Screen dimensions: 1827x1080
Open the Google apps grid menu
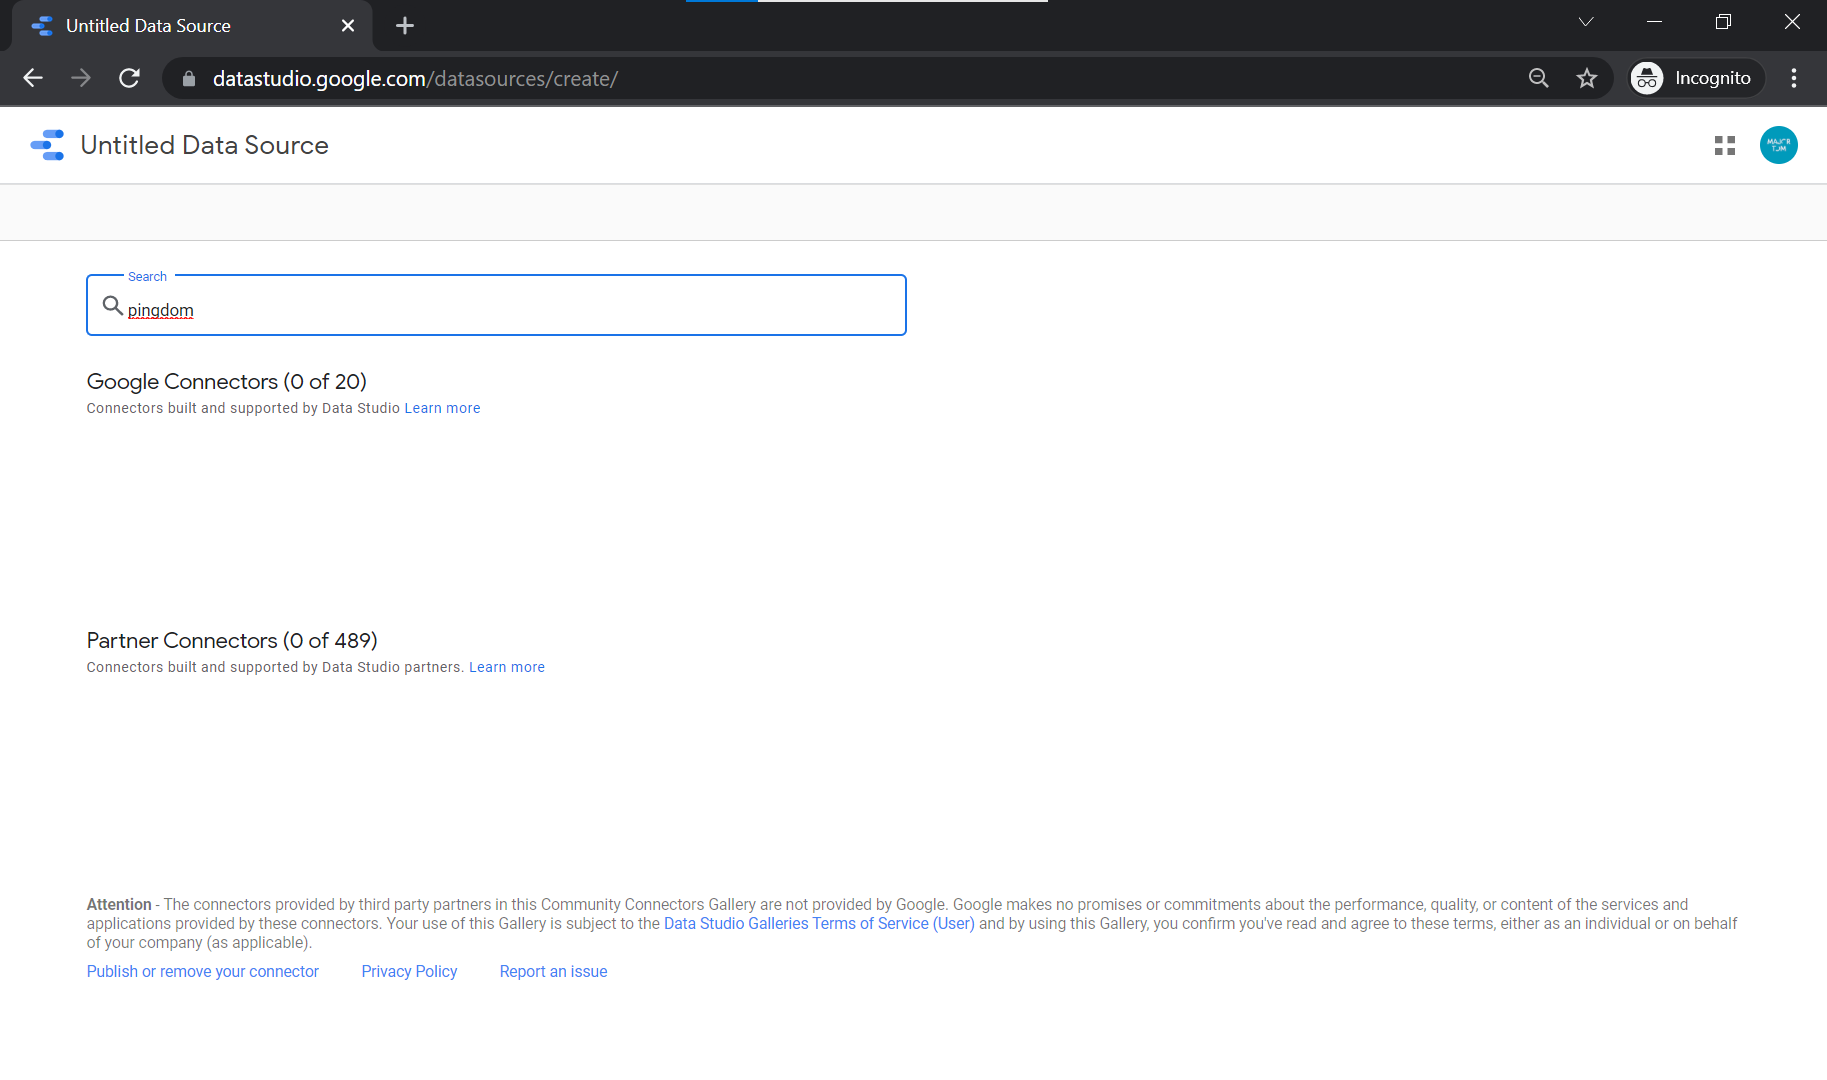(1724, 146)
